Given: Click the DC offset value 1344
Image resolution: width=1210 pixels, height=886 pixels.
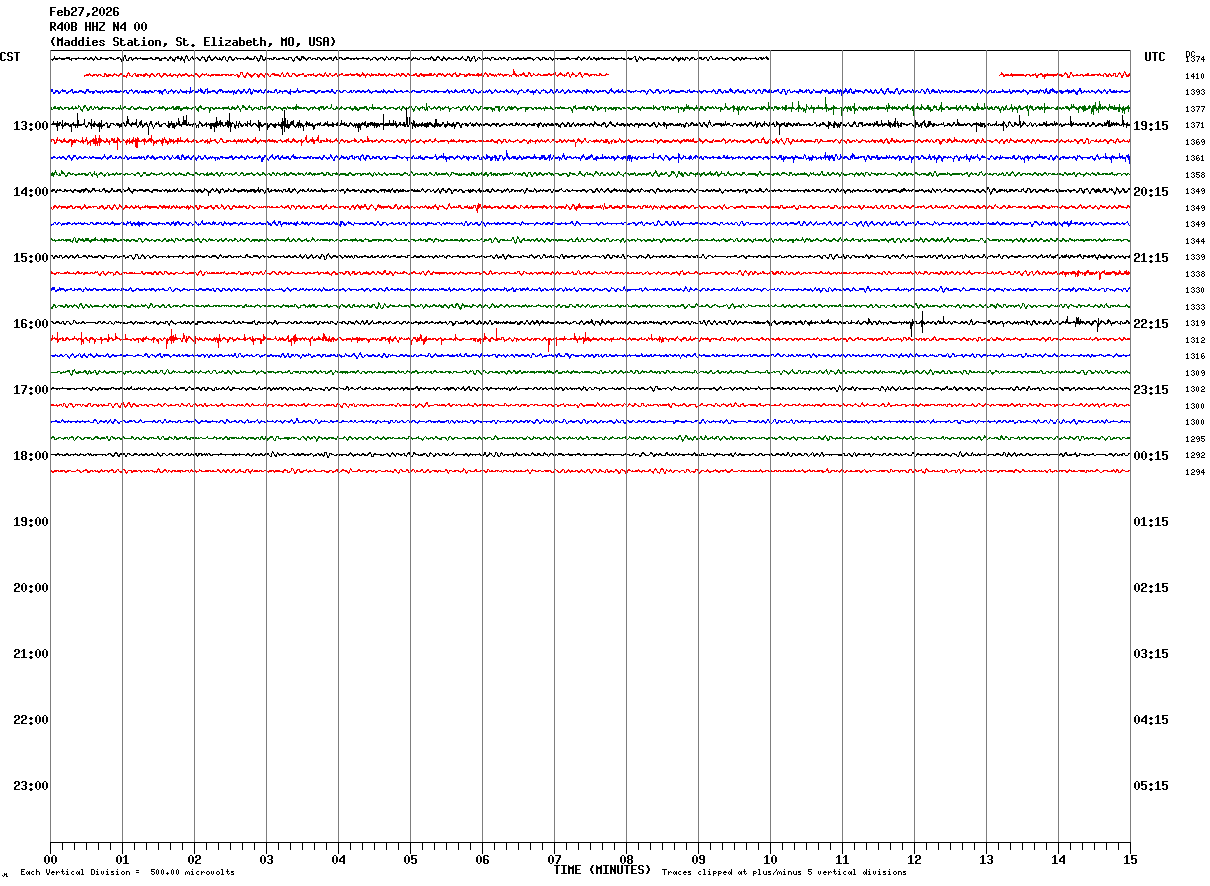Looking at the screenshot, I should tap(1195, 241).
